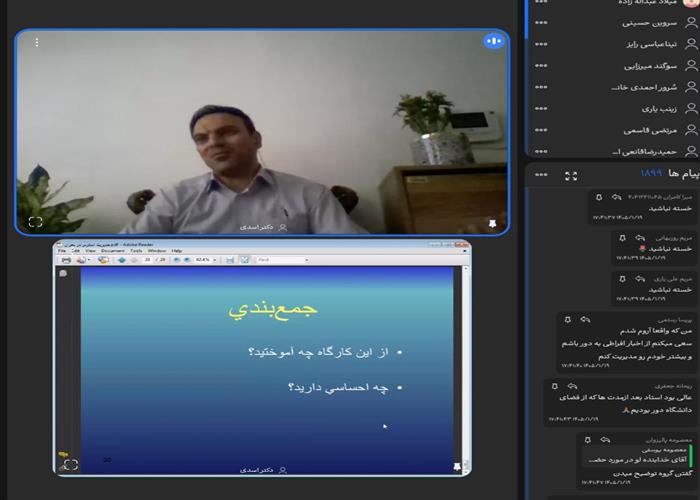The height and width of the screenshot is (500, 700).
Task: Open options for participant زینب یاری
Action: pyautogui.click(x=541, y=108)
